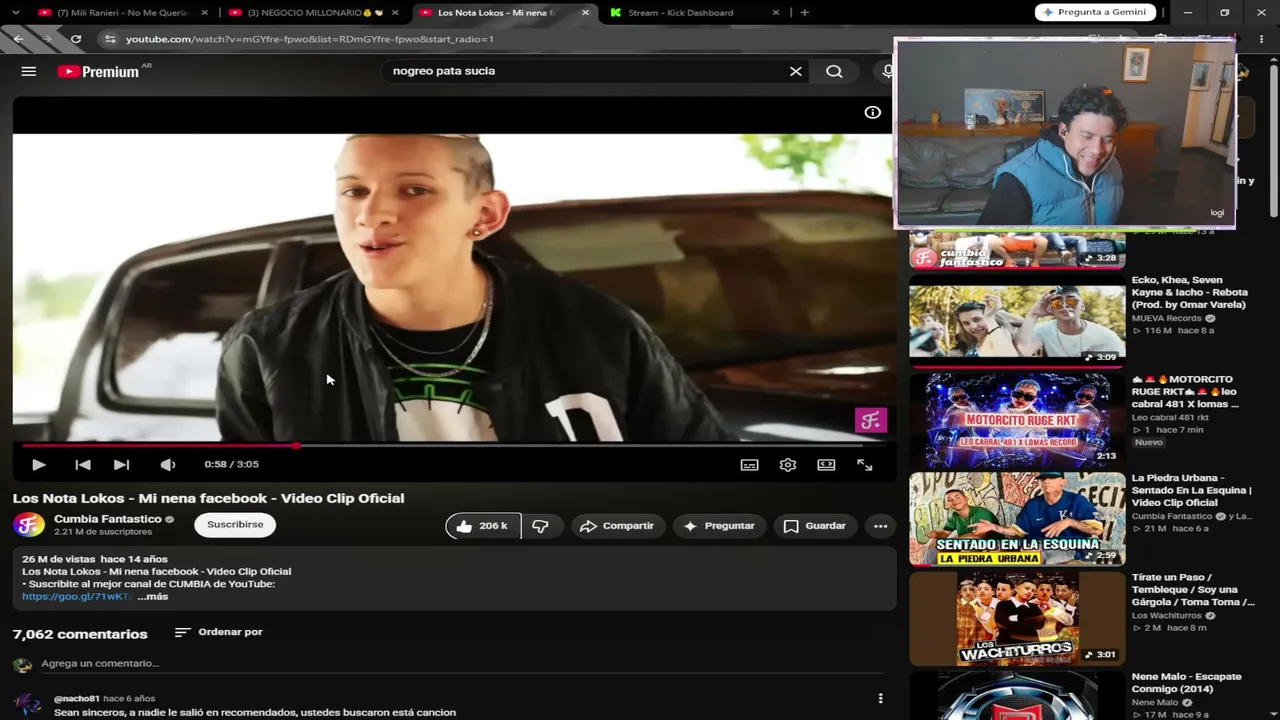Screen dimensions: 1280x720
Task: Close the Stream - Kick Dashboard tab
Action: point(775,13)
